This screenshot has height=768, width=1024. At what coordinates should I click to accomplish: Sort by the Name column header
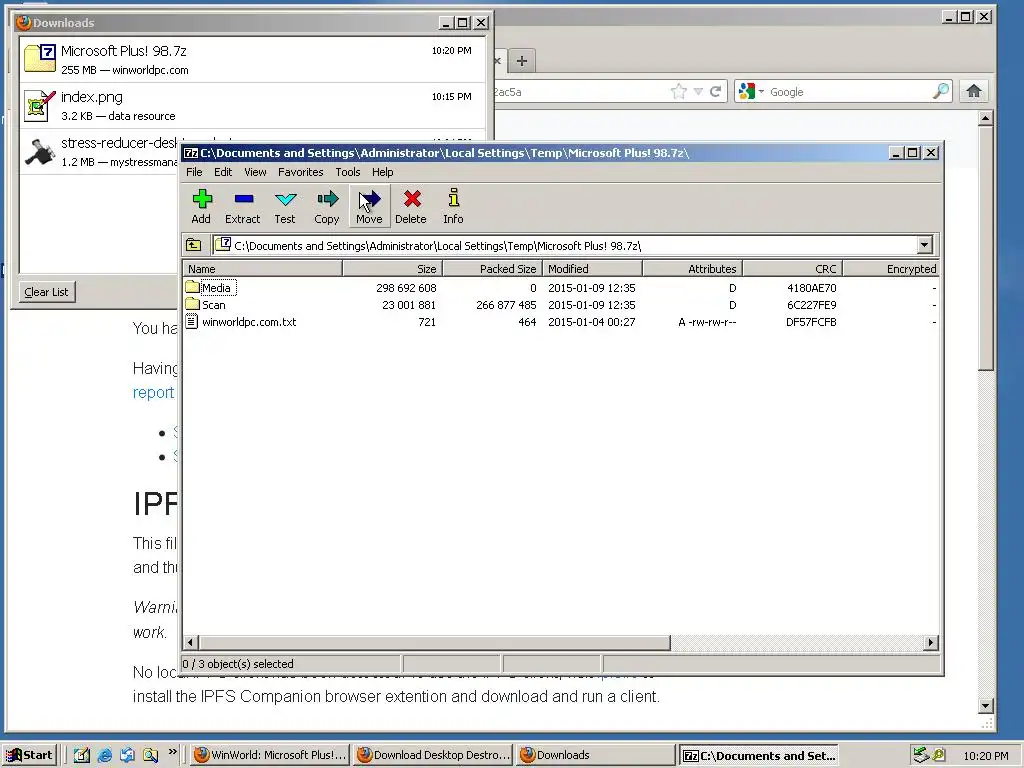point(263,269)
